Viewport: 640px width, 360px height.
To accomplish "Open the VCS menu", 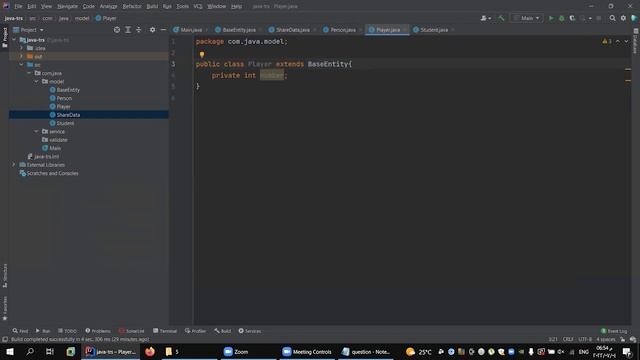I will coord(198,7).
